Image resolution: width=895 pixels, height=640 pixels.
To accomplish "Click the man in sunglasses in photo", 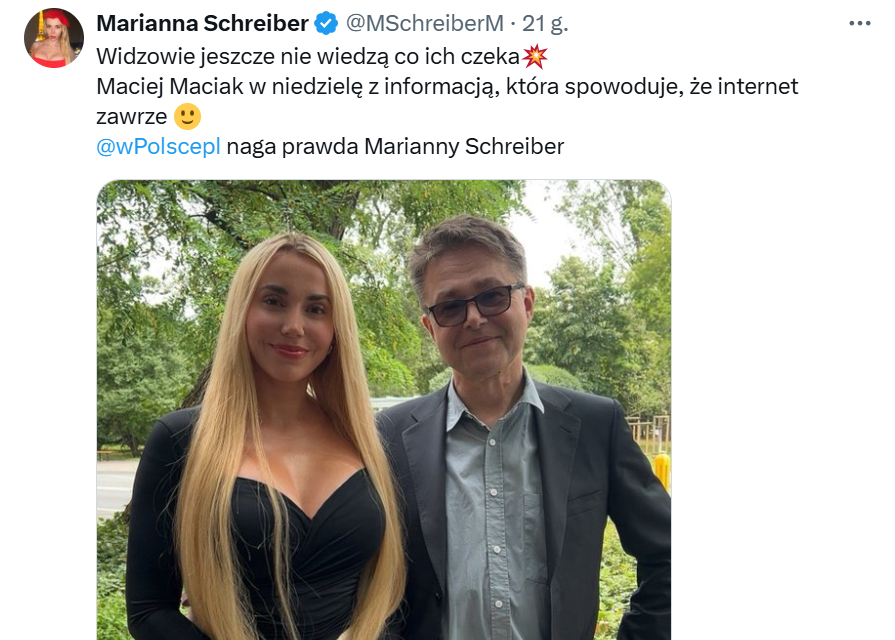I will pyautogui.click(x=522, y=434).
